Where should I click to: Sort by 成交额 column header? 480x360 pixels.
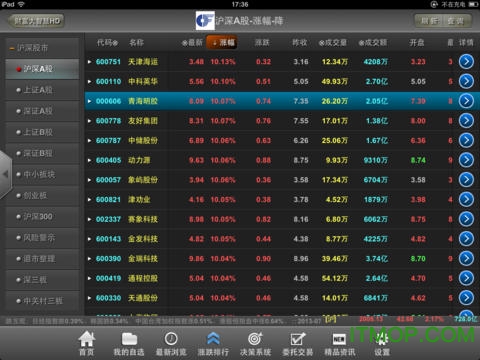[373, 43]
